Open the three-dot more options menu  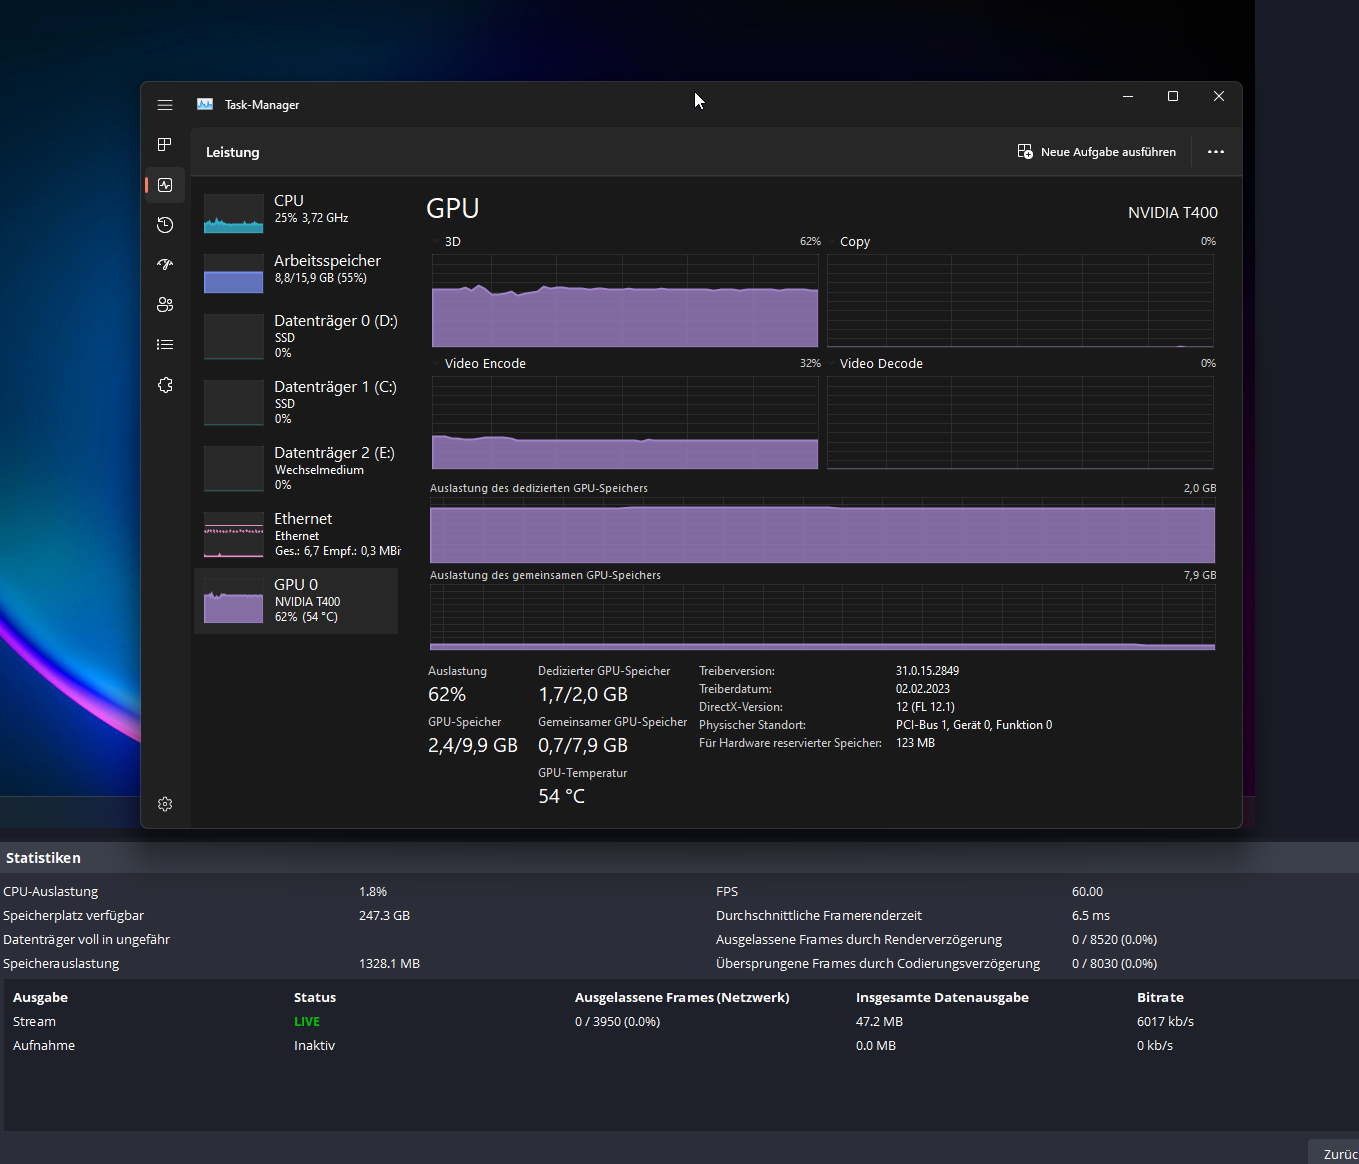pos(1216,152)
